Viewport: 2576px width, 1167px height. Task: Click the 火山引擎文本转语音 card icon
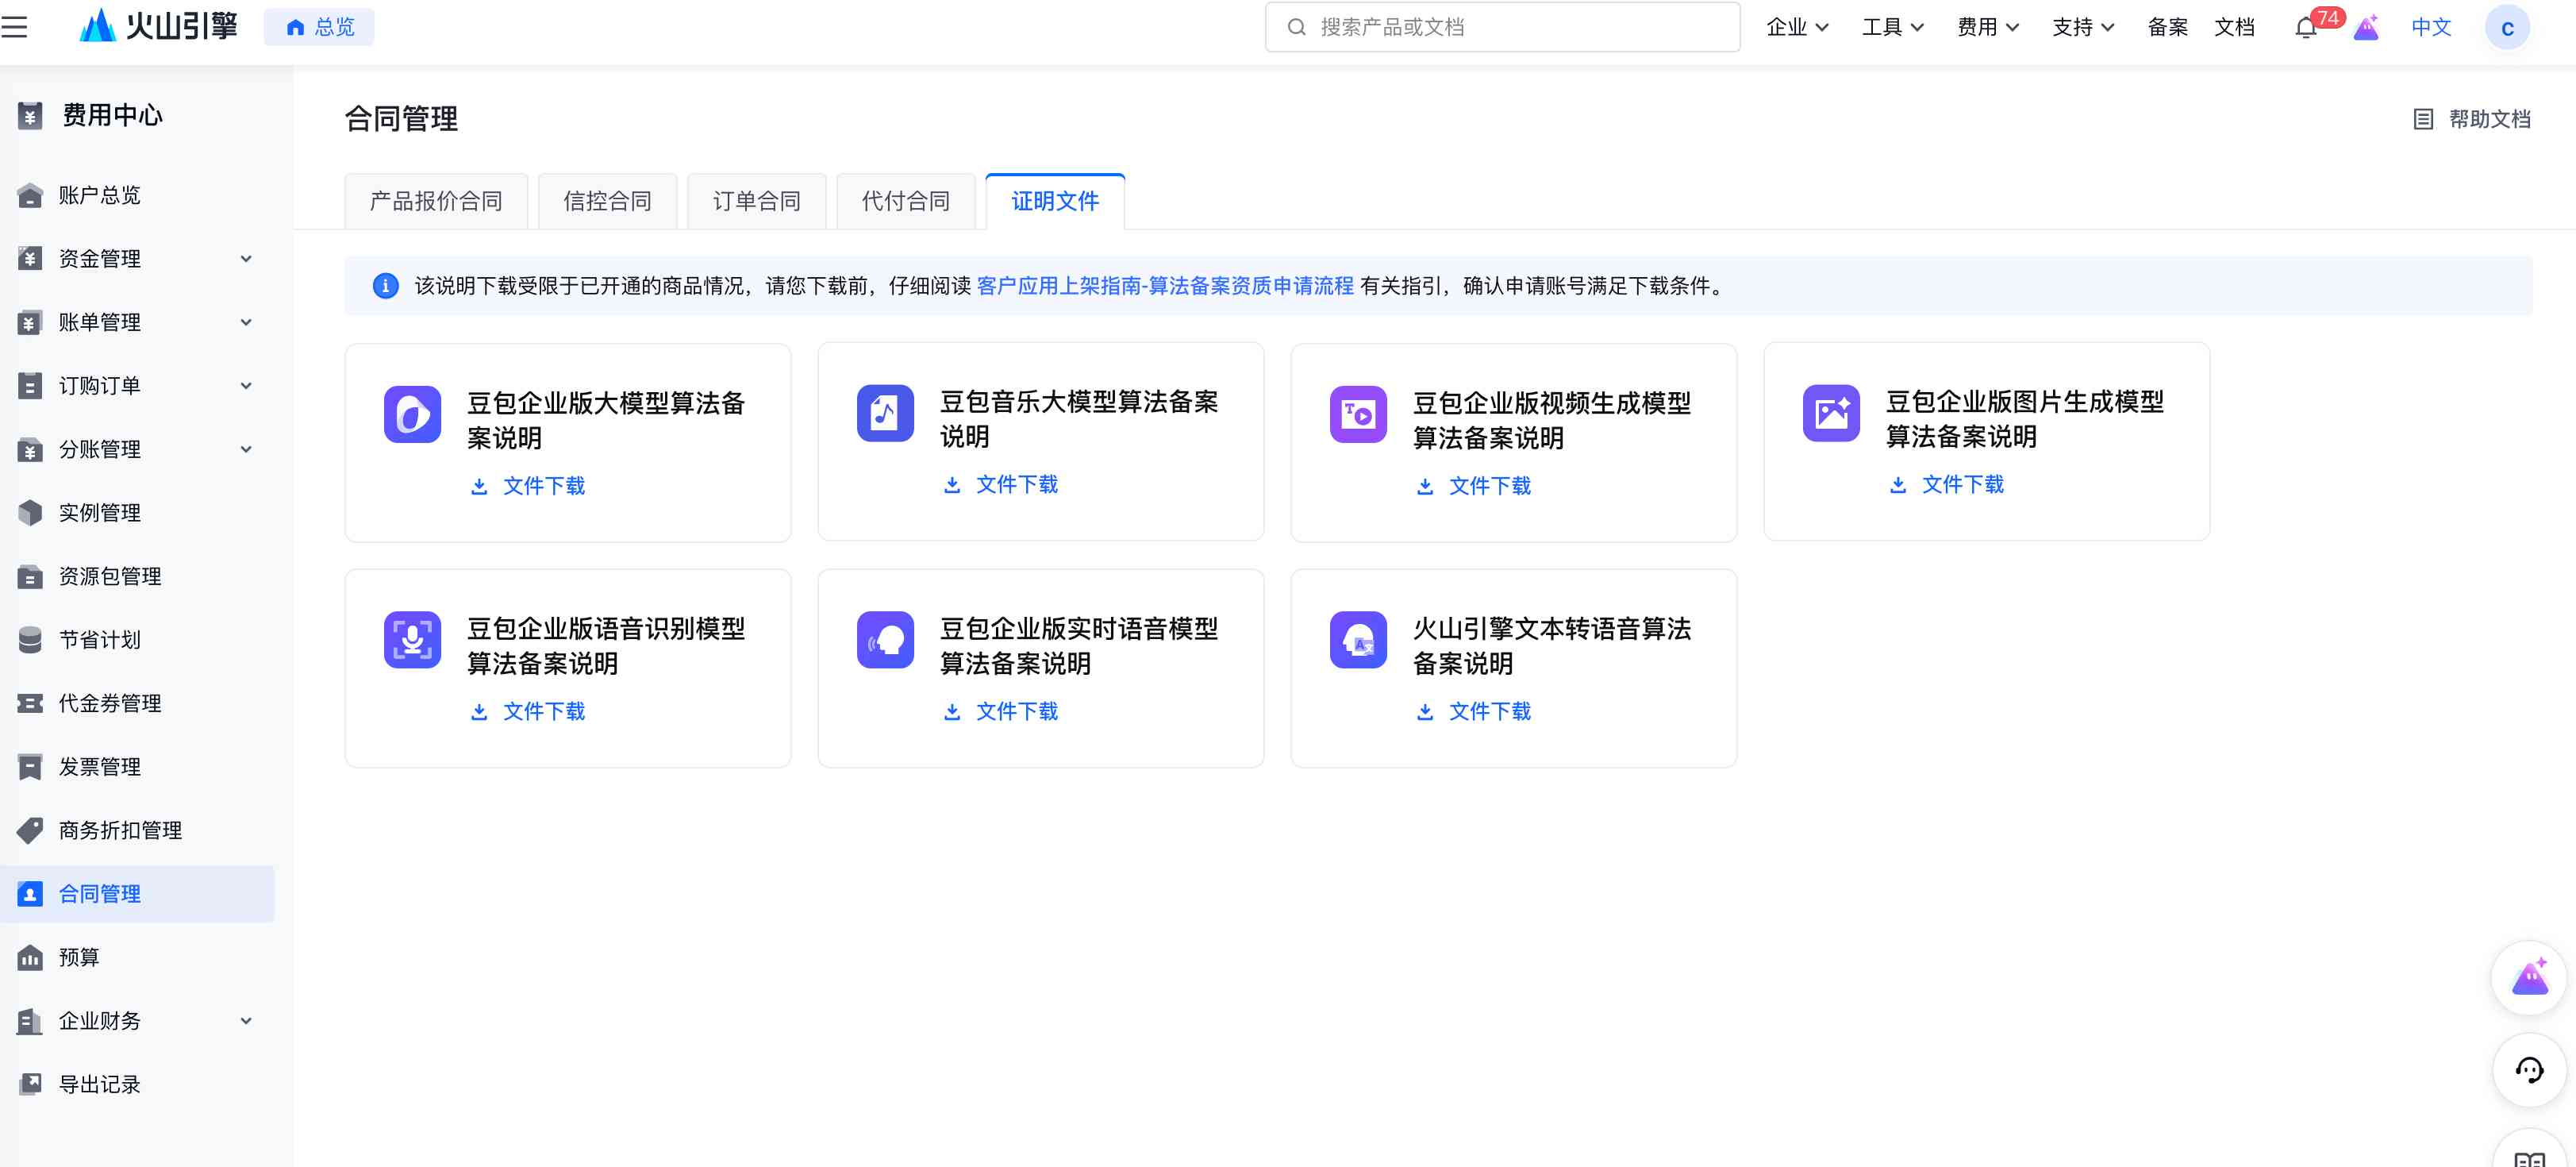coord(1358,640)
